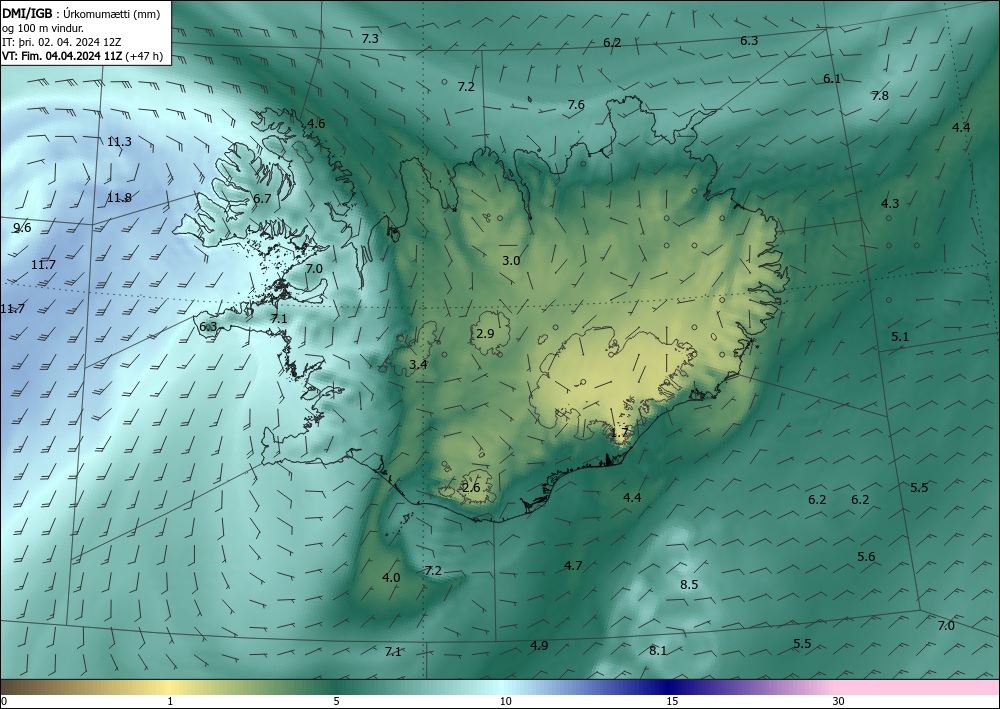This screenshot has height=709, width=1000.
Task: Click the '(+47 h)' forecast offset
Action: [x=143, y=56]
